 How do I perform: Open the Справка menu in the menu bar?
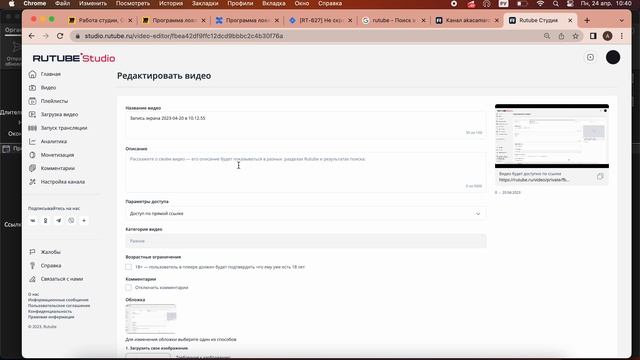tap(330, 4)
